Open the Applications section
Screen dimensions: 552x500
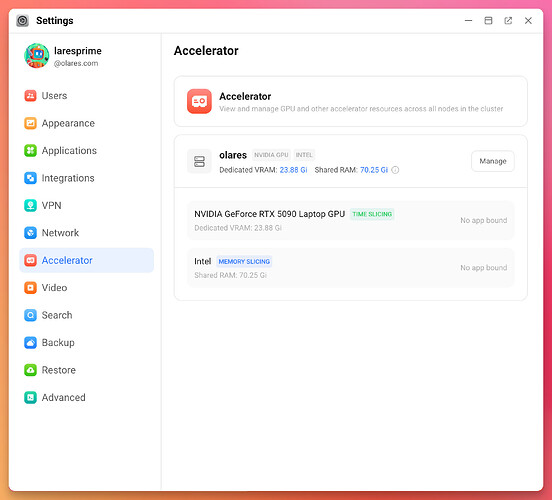pyautogui.click(x=87, y=151)
